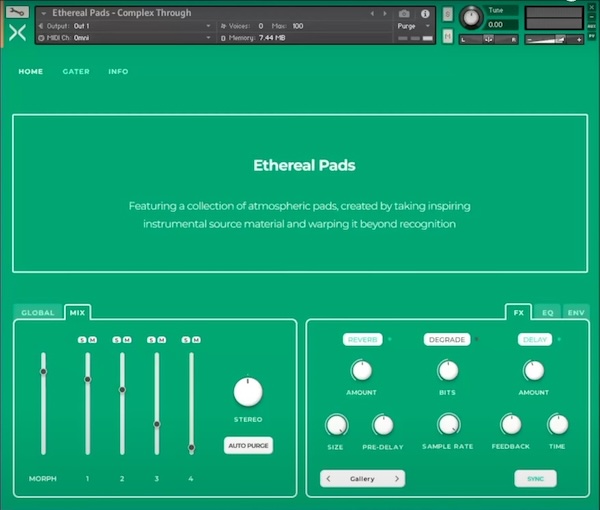Viewport: 600px width, 510px height.
Task: Mute the instrument with the M button
Action: [x=447, y=36]
